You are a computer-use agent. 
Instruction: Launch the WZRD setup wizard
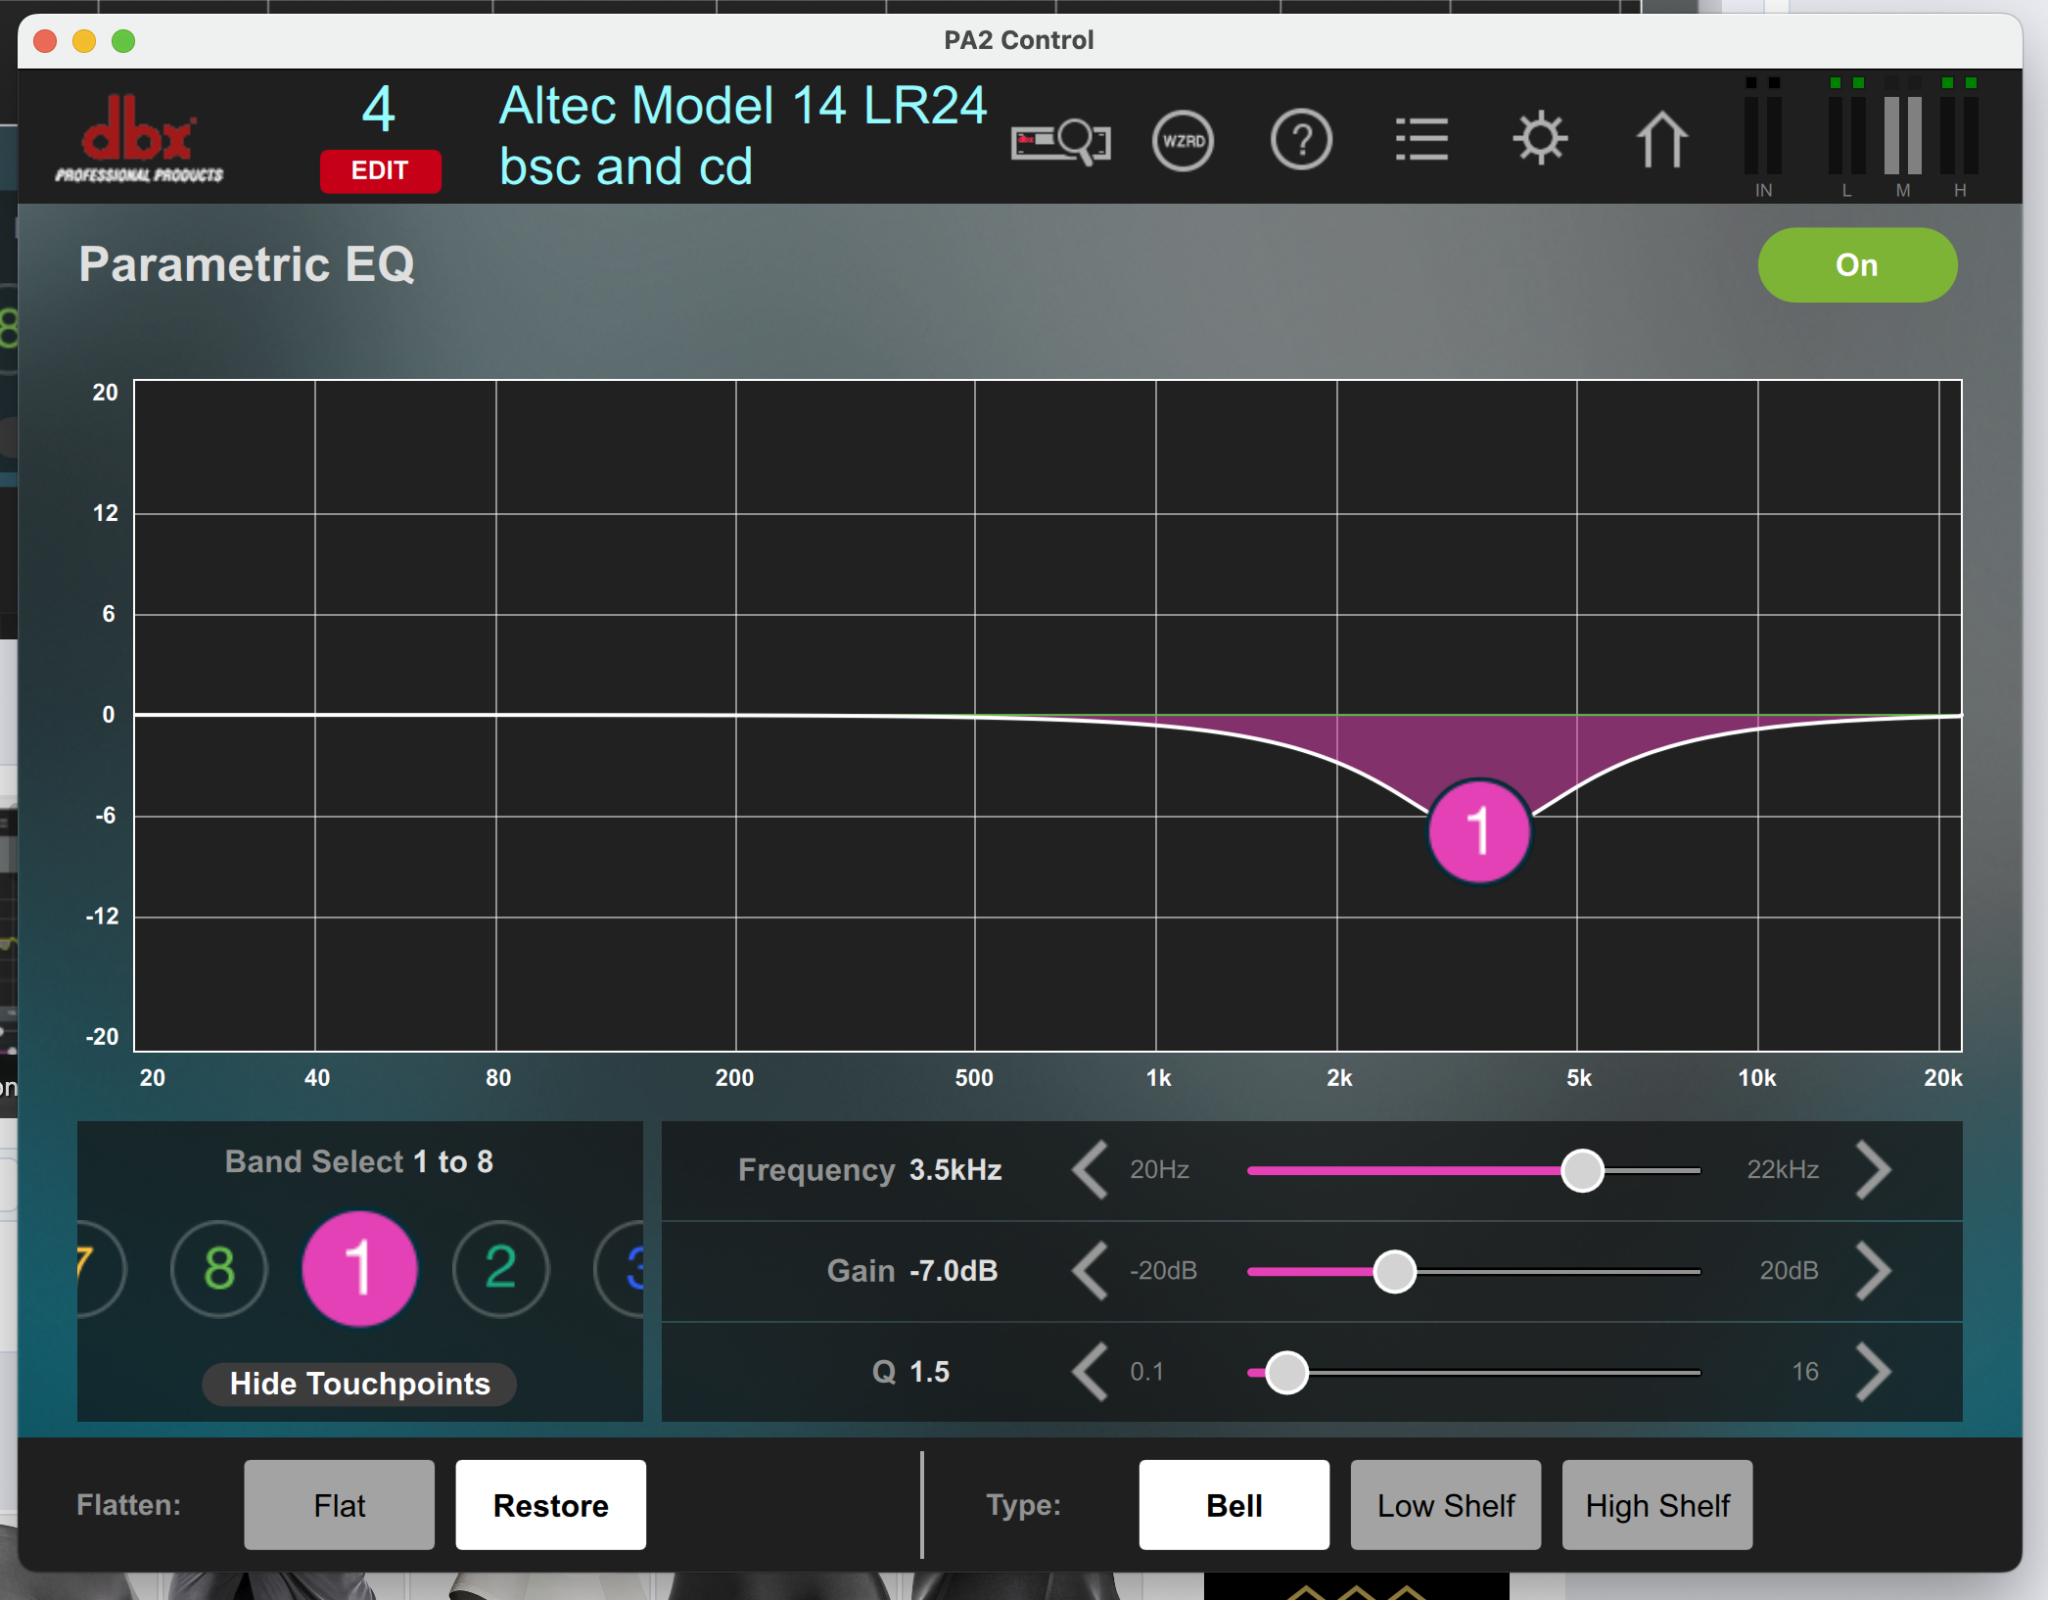[1183, 141]
